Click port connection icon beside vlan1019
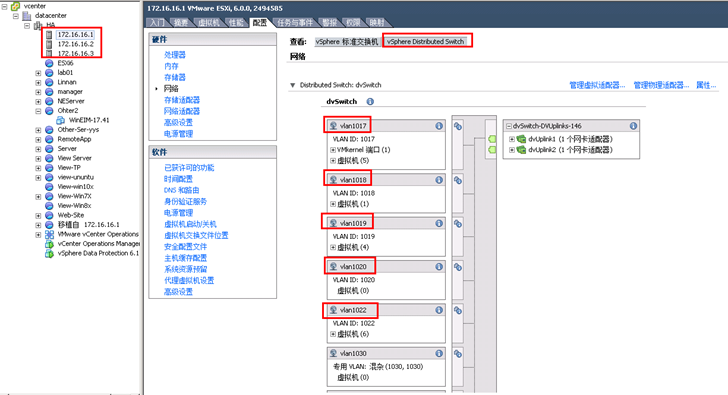728x395 pixels. [x=458, y=224]
